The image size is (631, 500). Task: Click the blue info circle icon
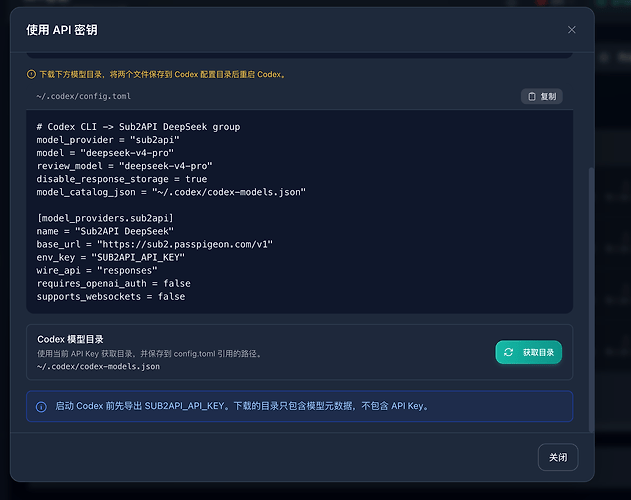41,407
